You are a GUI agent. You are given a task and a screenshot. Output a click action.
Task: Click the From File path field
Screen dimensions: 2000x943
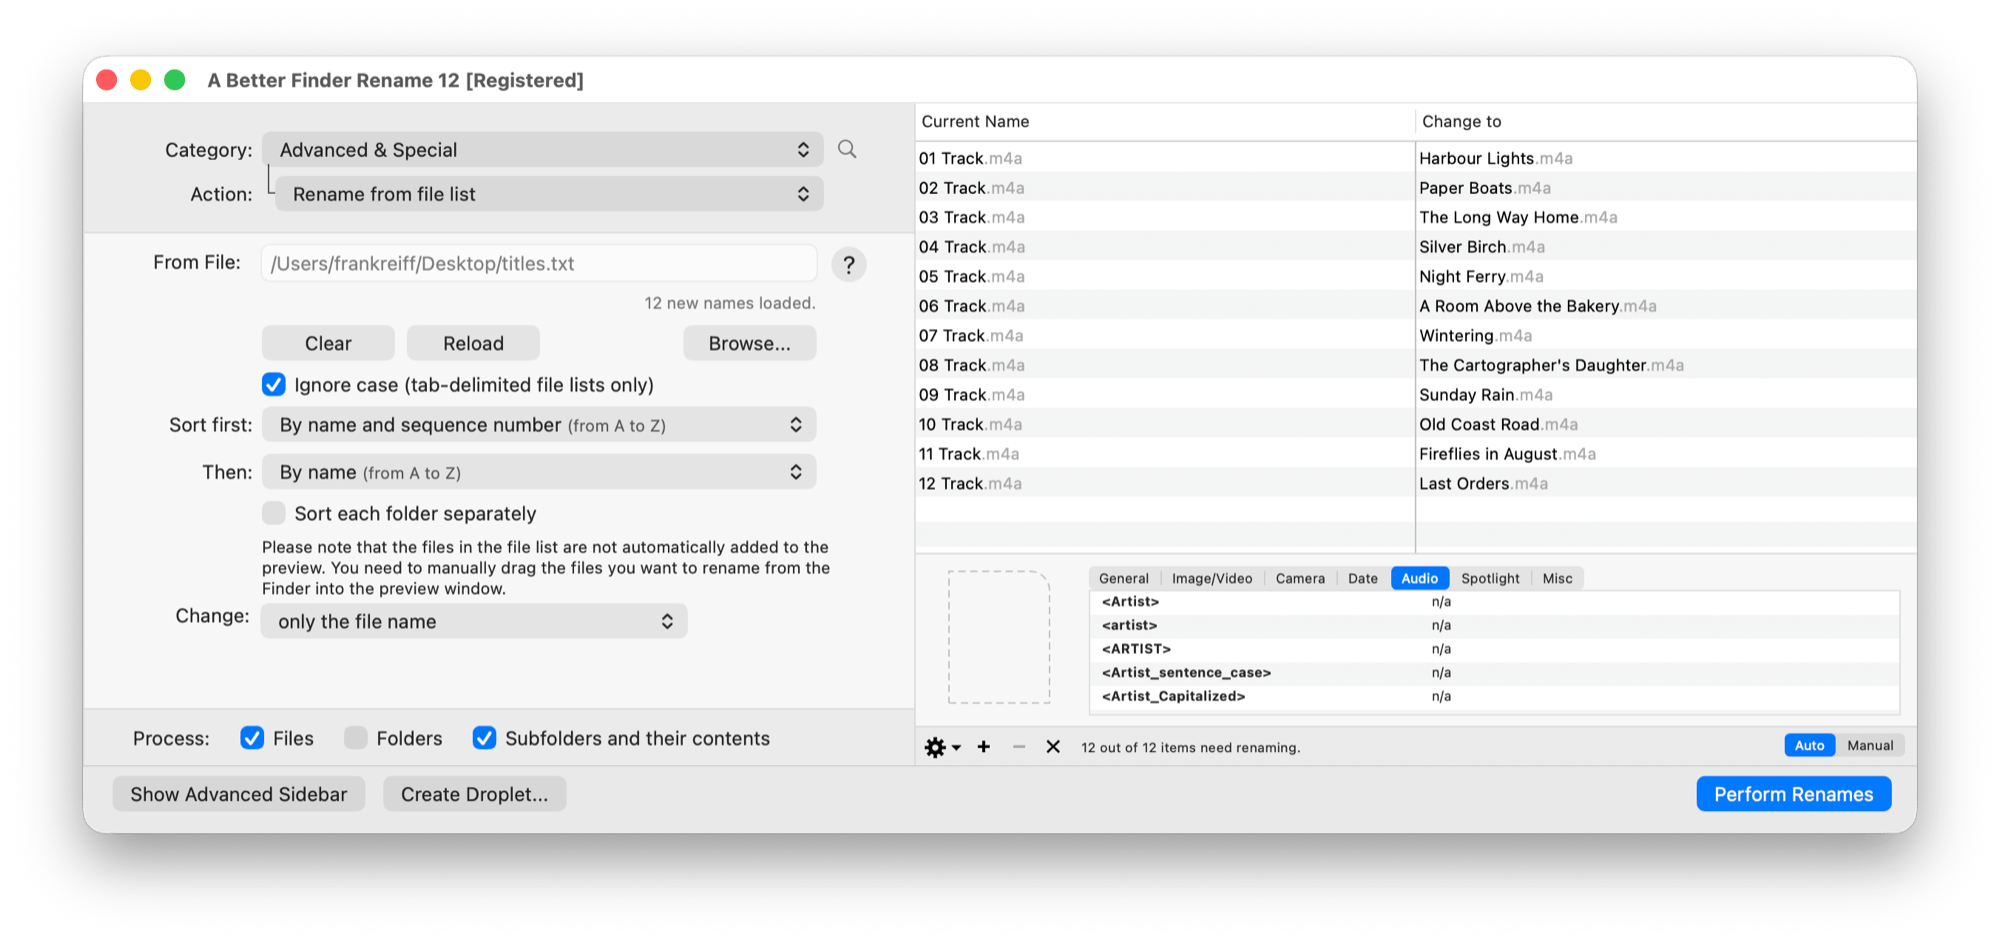tap(539, 264)
